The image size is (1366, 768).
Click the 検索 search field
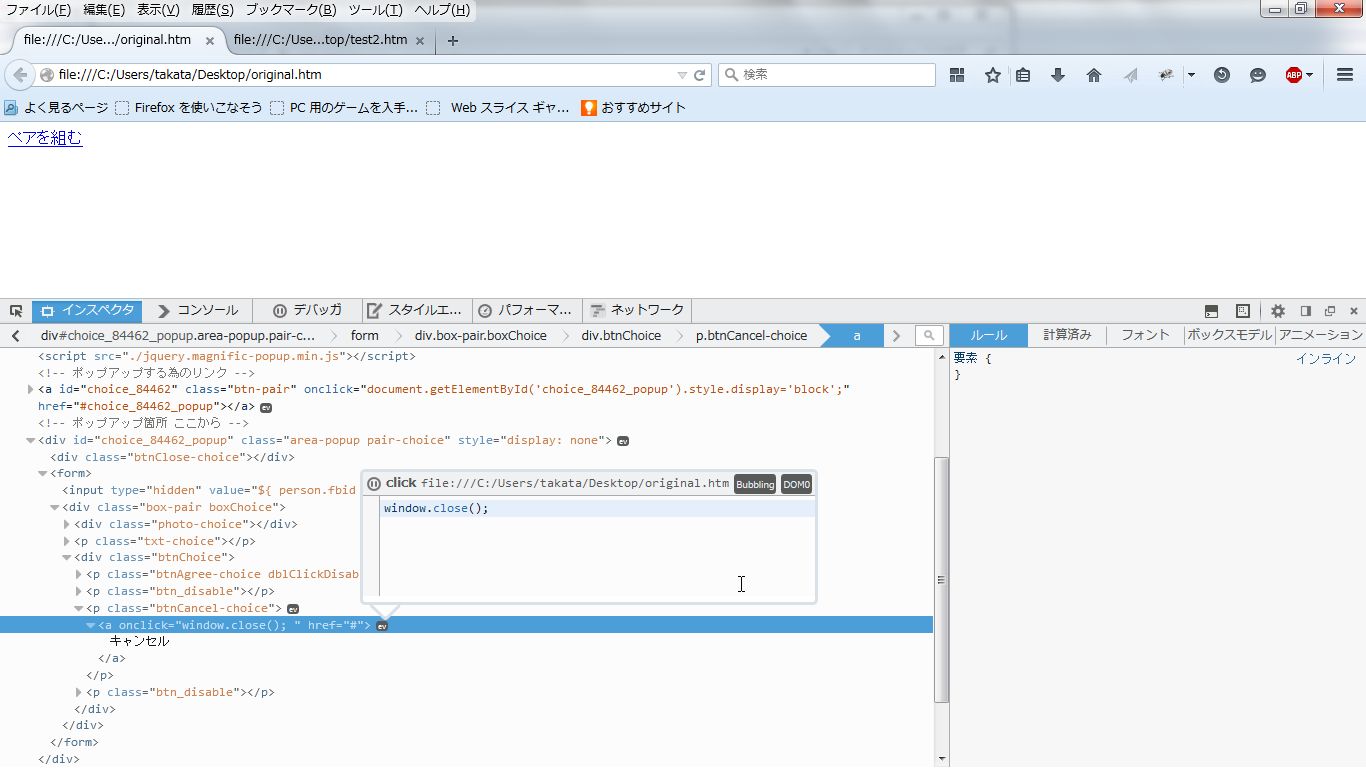[827, 75]
